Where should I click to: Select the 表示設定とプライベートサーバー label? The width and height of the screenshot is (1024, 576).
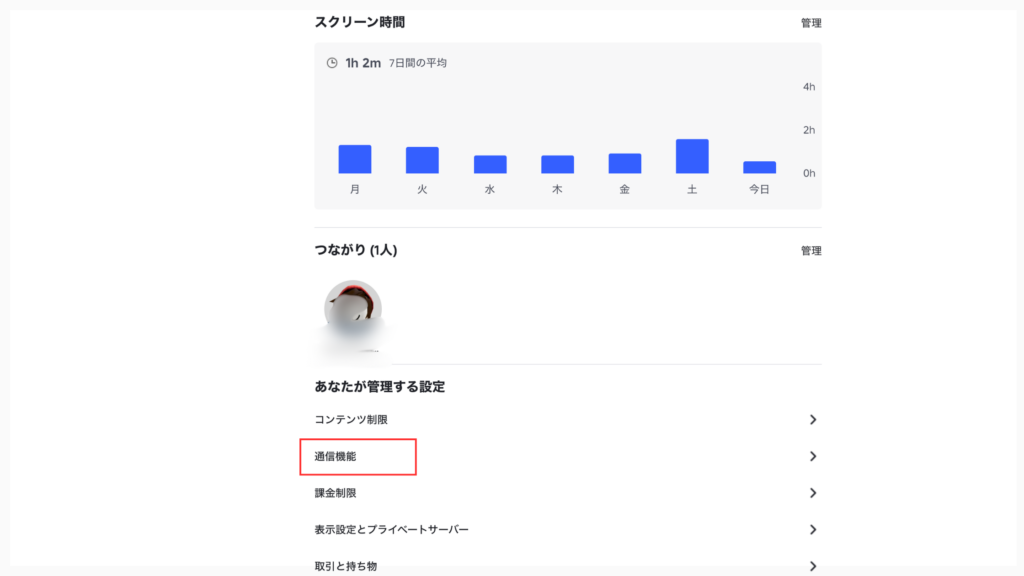coord(391,529)
